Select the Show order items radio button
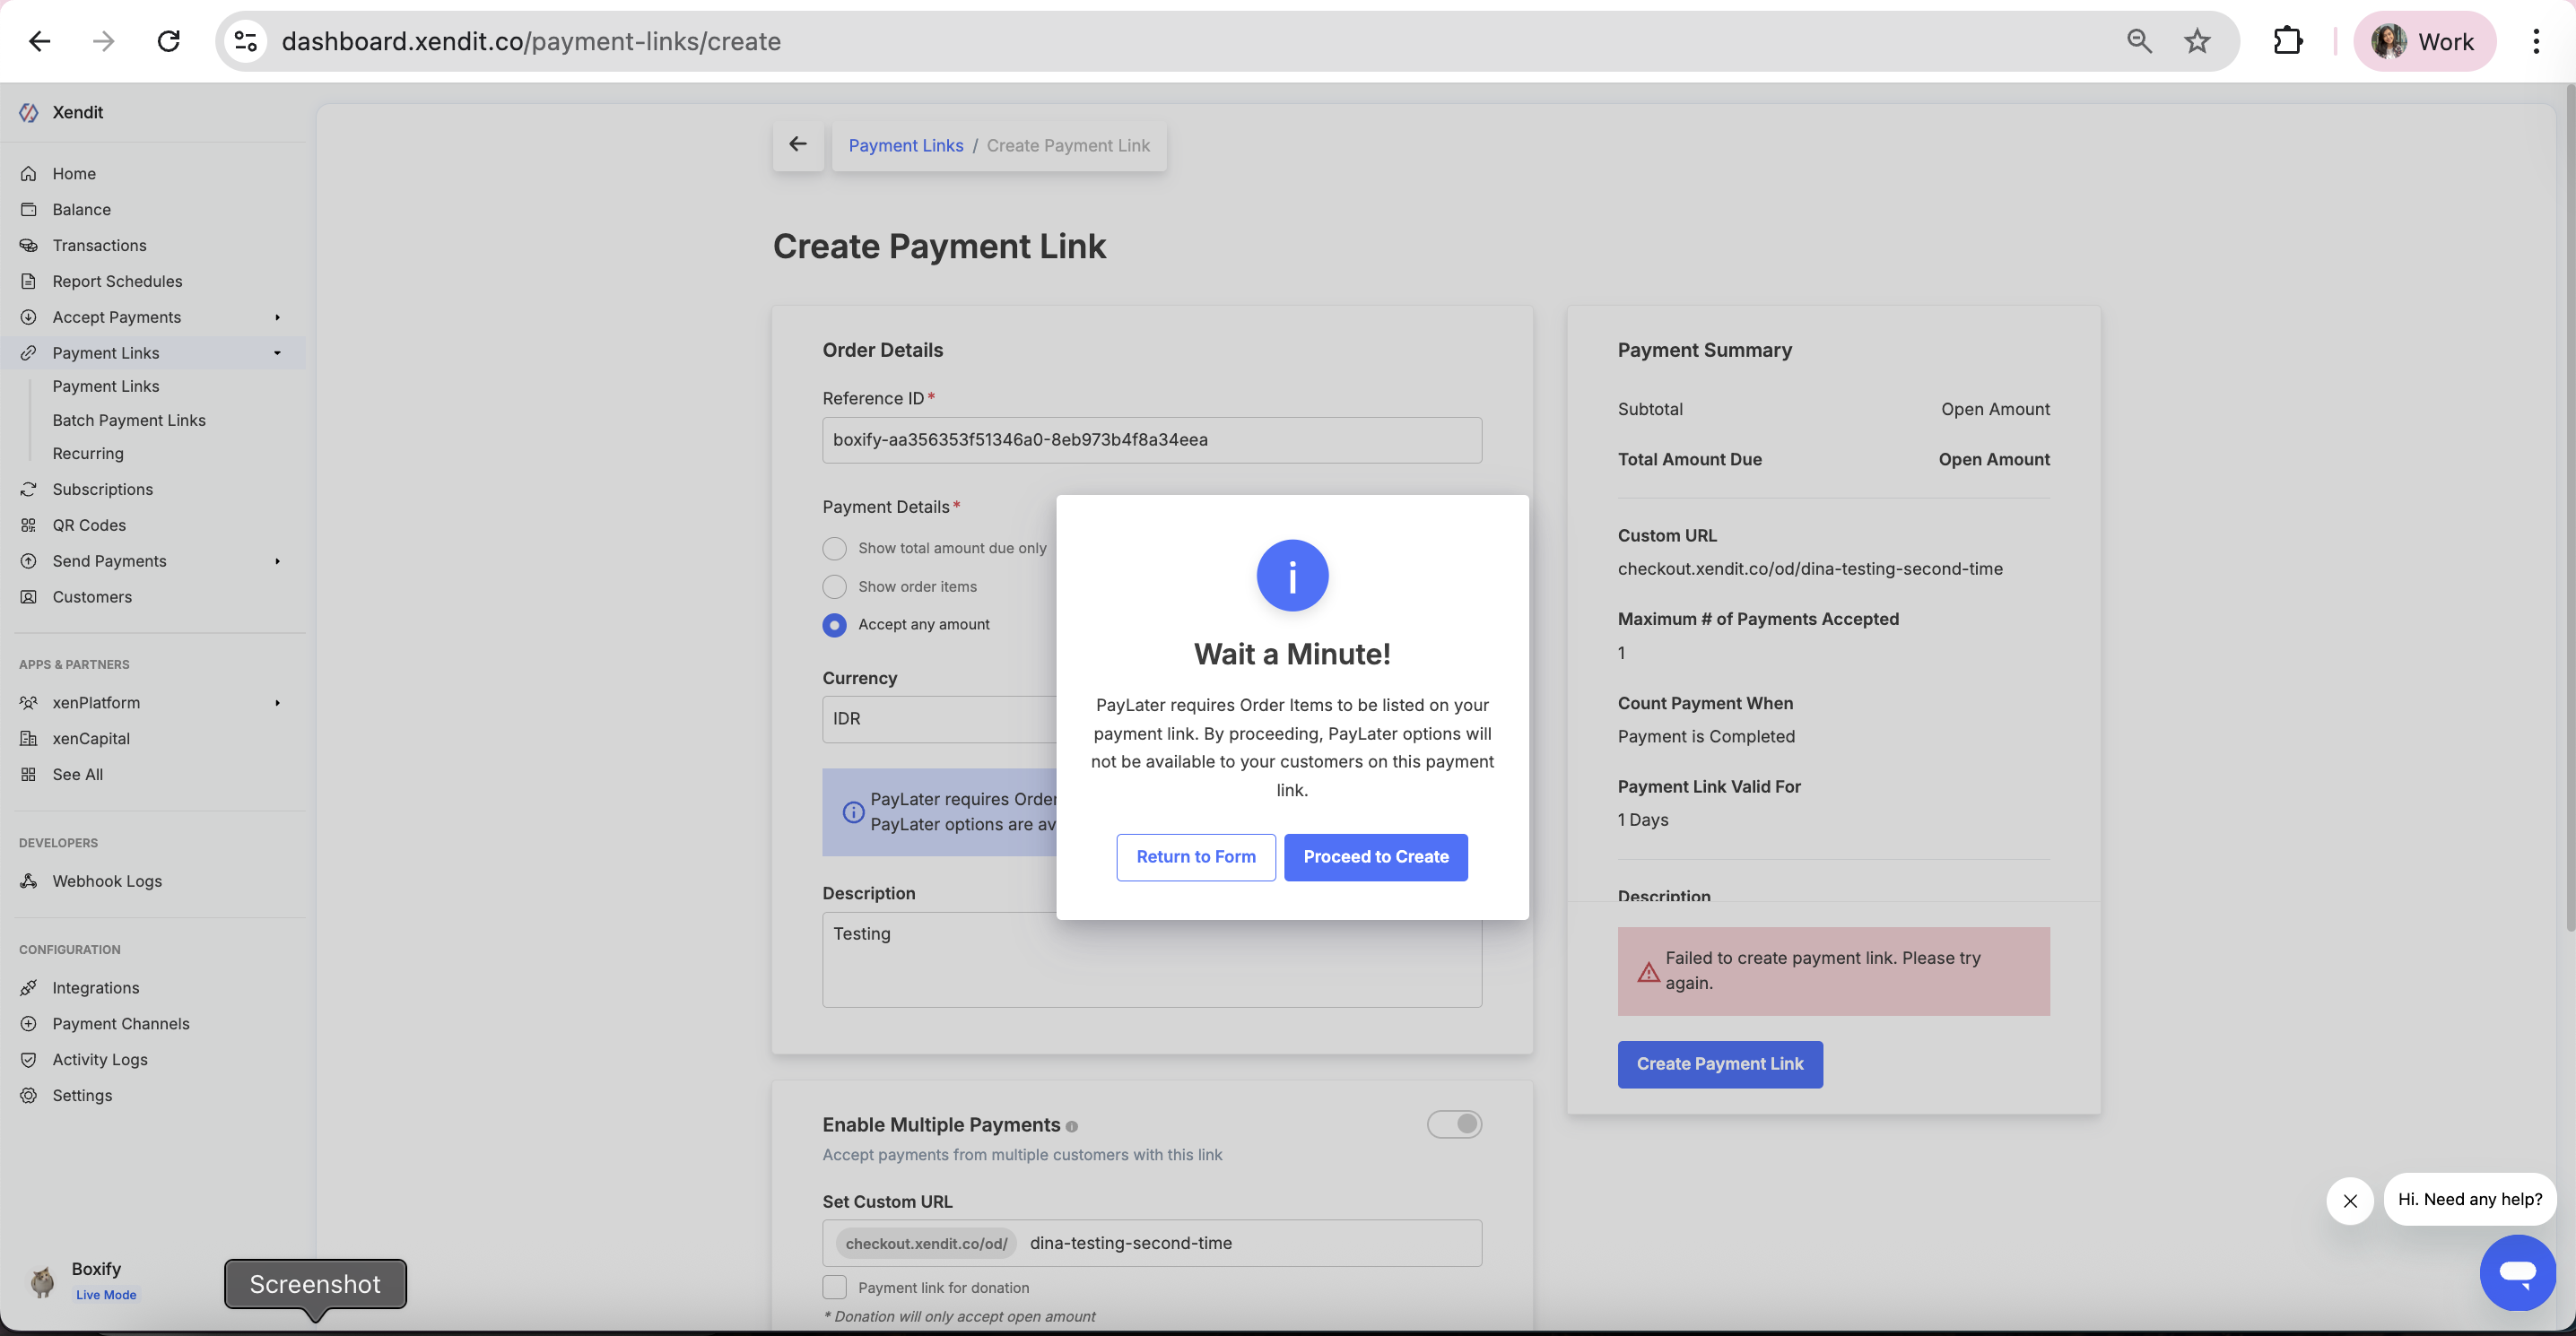 tap(834, 587)
